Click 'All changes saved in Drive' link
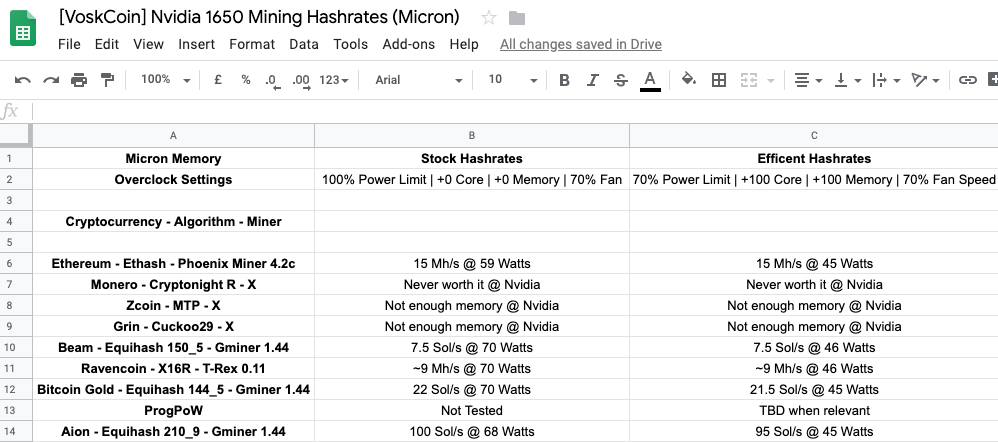 [x=580, y=45]
